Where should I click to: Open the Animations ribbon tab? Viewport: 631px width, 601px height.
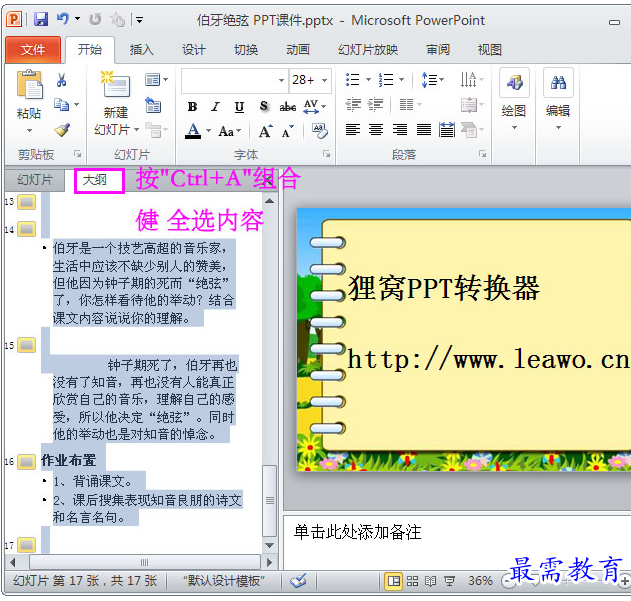298,50
